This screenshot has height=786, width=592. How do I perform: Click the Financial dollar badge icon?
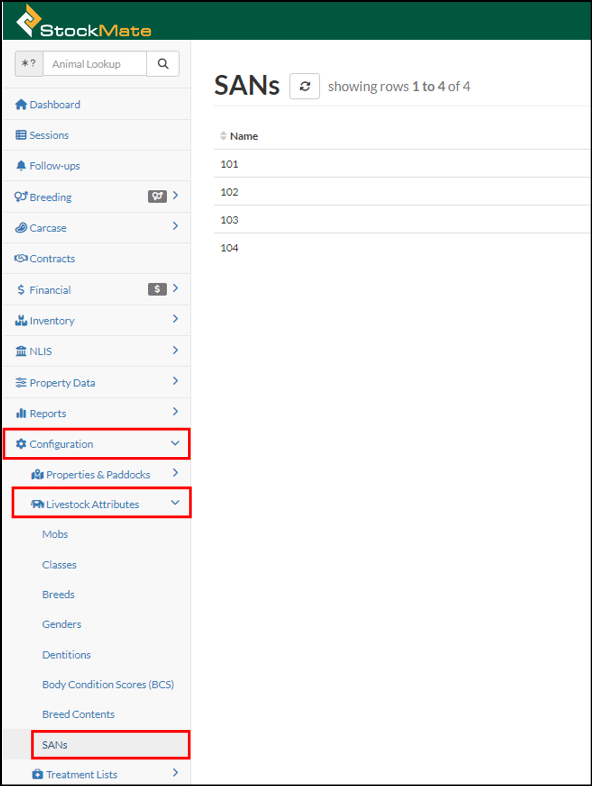click(157, 289)
